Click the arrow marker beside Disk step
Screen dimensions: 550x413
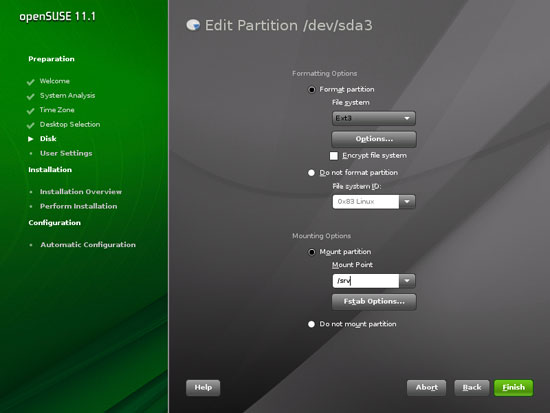coord(31,139)
